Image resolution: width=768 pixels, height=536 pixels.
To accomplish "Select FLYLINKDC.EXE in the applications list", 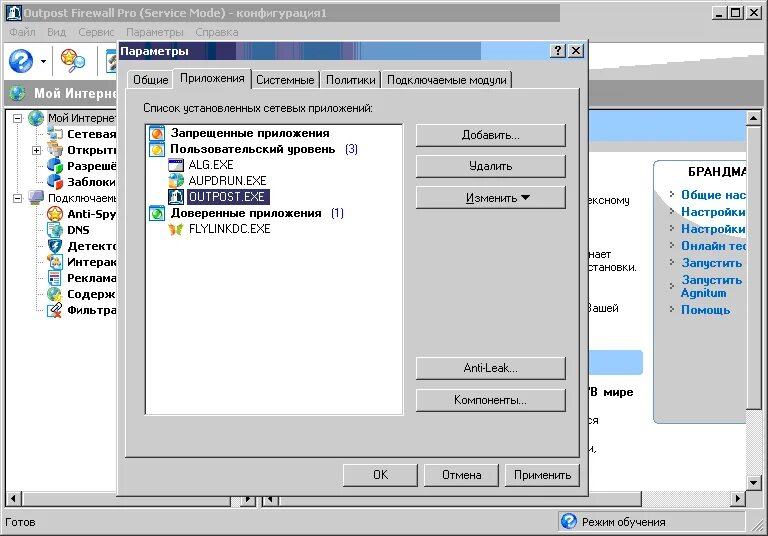I will [x=229, y=229].
